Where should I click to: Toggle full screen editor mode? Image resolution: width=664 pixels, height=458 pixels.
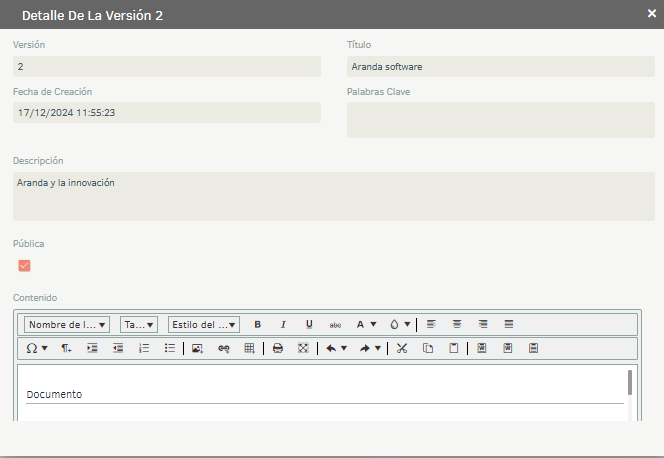[303, 348]
